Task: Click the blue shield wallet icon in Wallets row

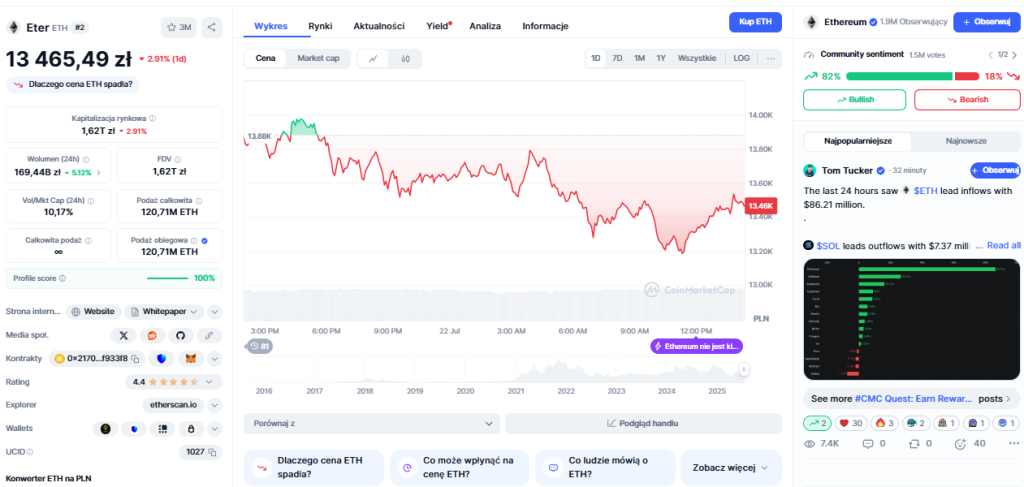Action: (x=134, y=429)
